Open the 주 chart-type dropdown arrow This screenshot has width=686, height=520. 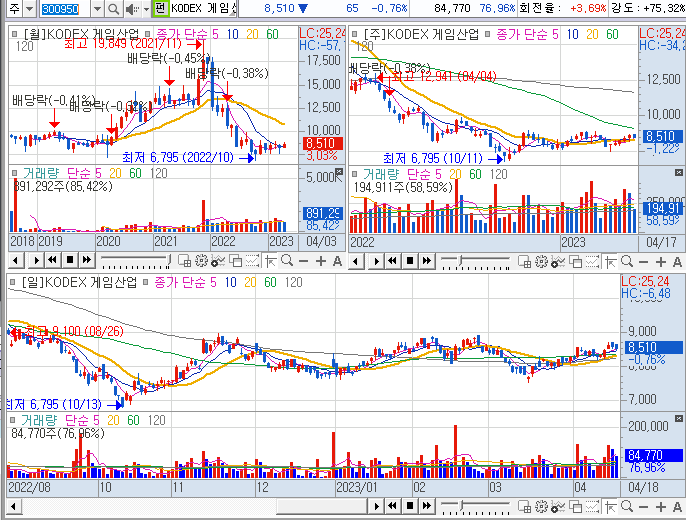tap(29, 8)
